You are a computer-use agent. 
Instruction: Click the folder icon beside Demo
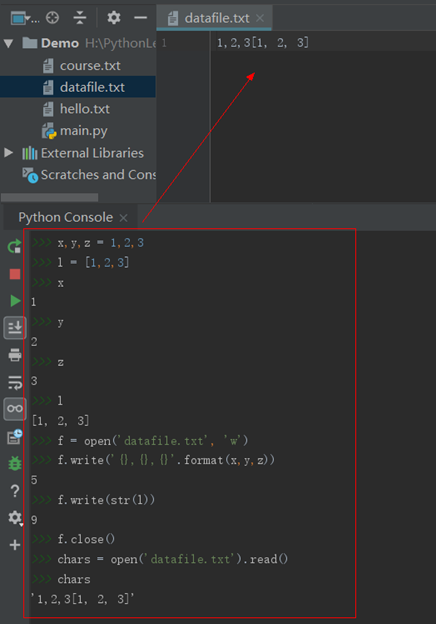pyautogui.click(x=30, y=43)
